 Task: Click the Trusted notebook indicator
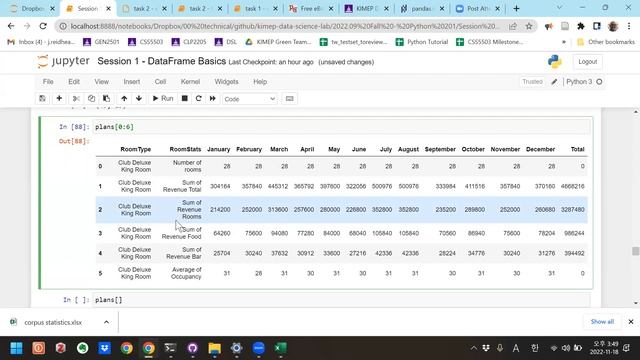pyautogui.click(x=532, y=82)
